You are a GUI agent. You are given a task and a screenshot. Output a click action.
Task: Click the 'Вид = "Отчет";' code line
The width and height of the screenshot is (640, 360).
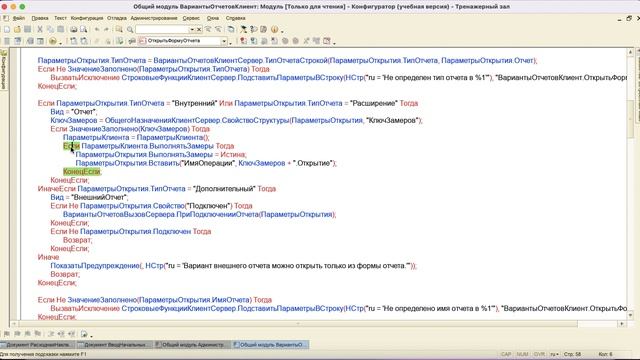click(x=74, y=111)
